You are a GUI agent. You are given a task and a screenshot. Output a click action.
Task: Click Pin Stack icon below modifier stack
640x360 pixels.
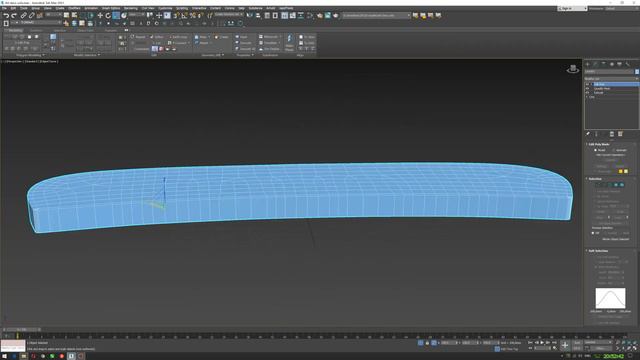click(x=588, y=134)
